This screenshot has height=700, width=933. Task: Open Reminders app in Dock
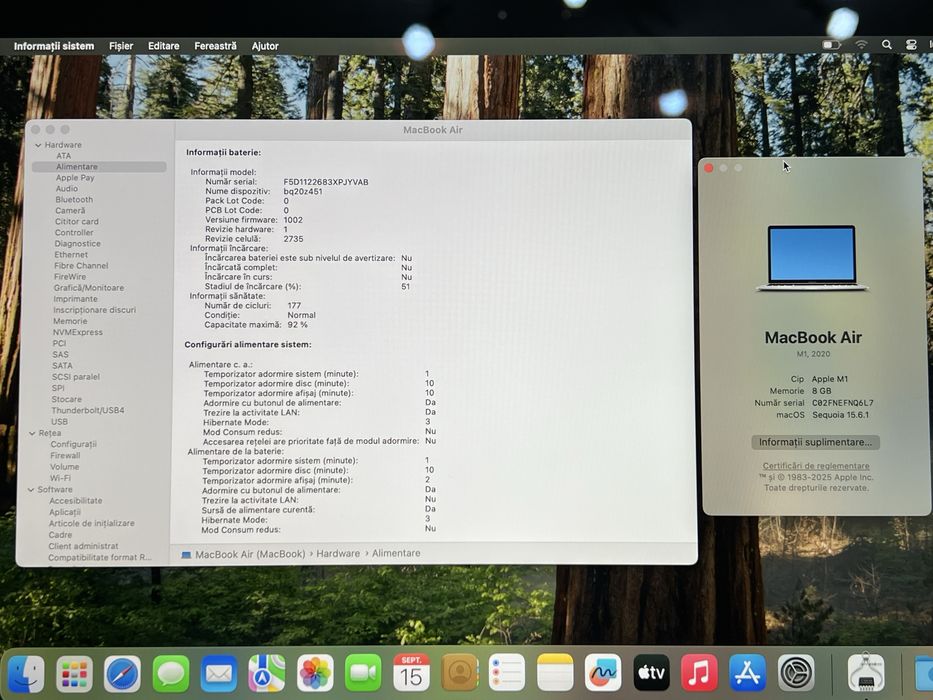coord(507,673)
